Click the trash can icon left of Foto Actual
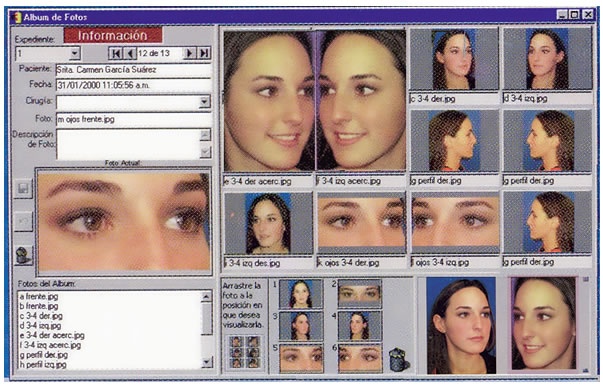Screen dimensions: 603x388 click(x=23, y=255)
